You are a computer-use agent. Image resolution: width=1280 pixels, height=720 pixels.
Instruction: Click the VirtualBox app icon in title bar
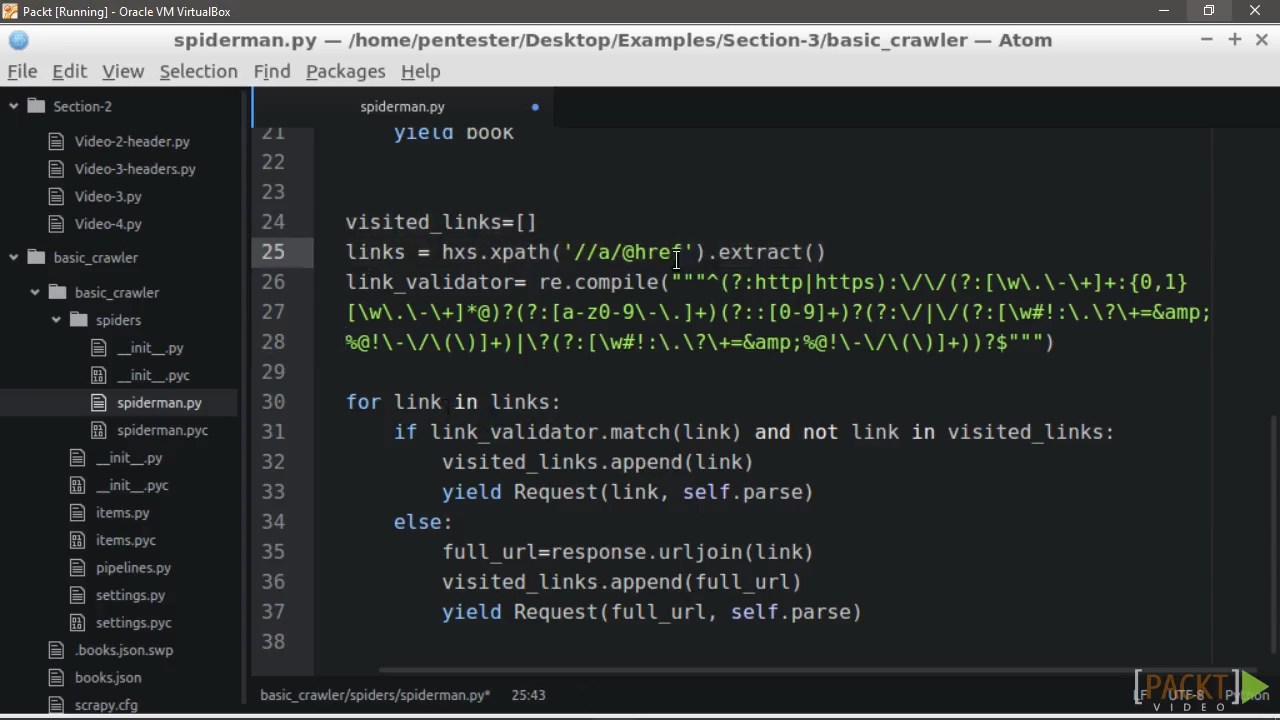(x=10, y=11)
